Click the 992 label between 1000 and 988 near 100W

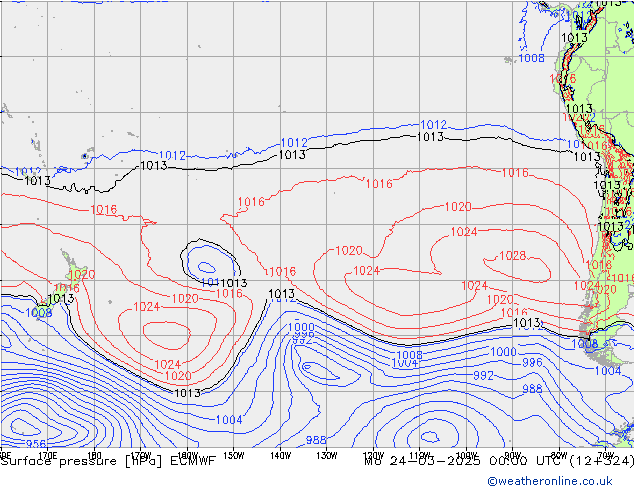pyautogui.click(x=483, y=376)
